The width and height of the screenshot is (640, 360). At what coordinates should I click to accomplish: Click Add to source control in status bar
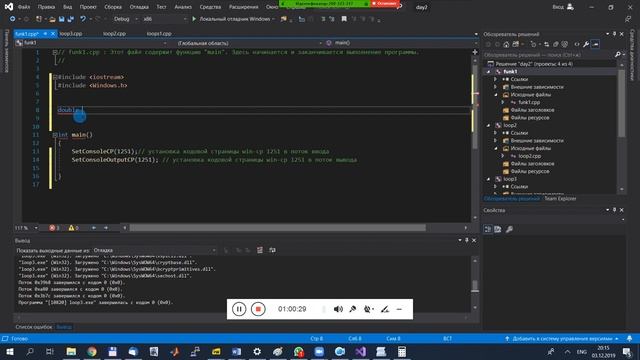point(562,339)
